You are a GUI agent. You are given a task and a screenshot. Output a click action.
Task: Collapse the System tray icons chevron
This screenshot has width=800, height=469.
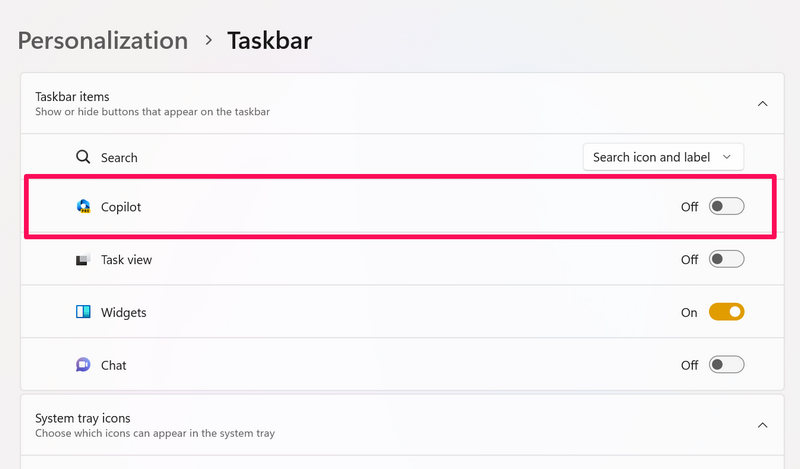click(x=762, y=425)
